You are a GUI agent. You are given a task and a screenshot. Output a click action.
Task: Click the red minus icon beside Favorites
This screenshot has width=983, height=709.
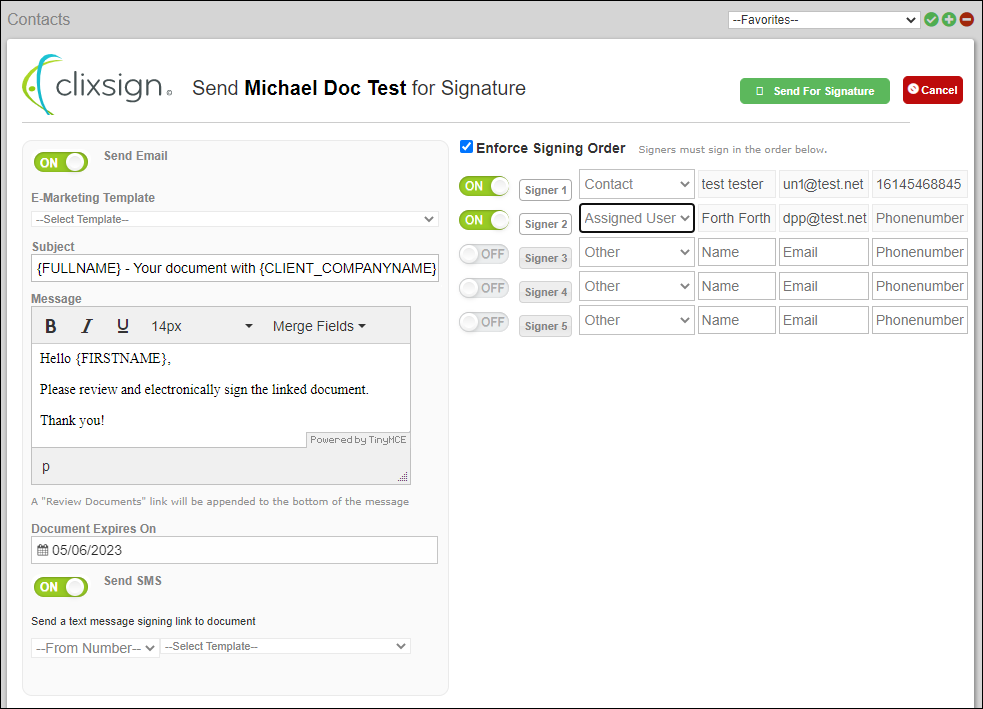point(966,19)
